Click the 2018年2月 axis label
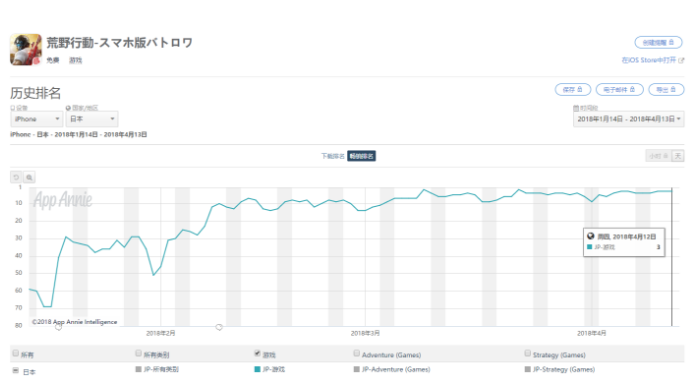This screenshot has height=384, width=700. click(x=161, y=333)
